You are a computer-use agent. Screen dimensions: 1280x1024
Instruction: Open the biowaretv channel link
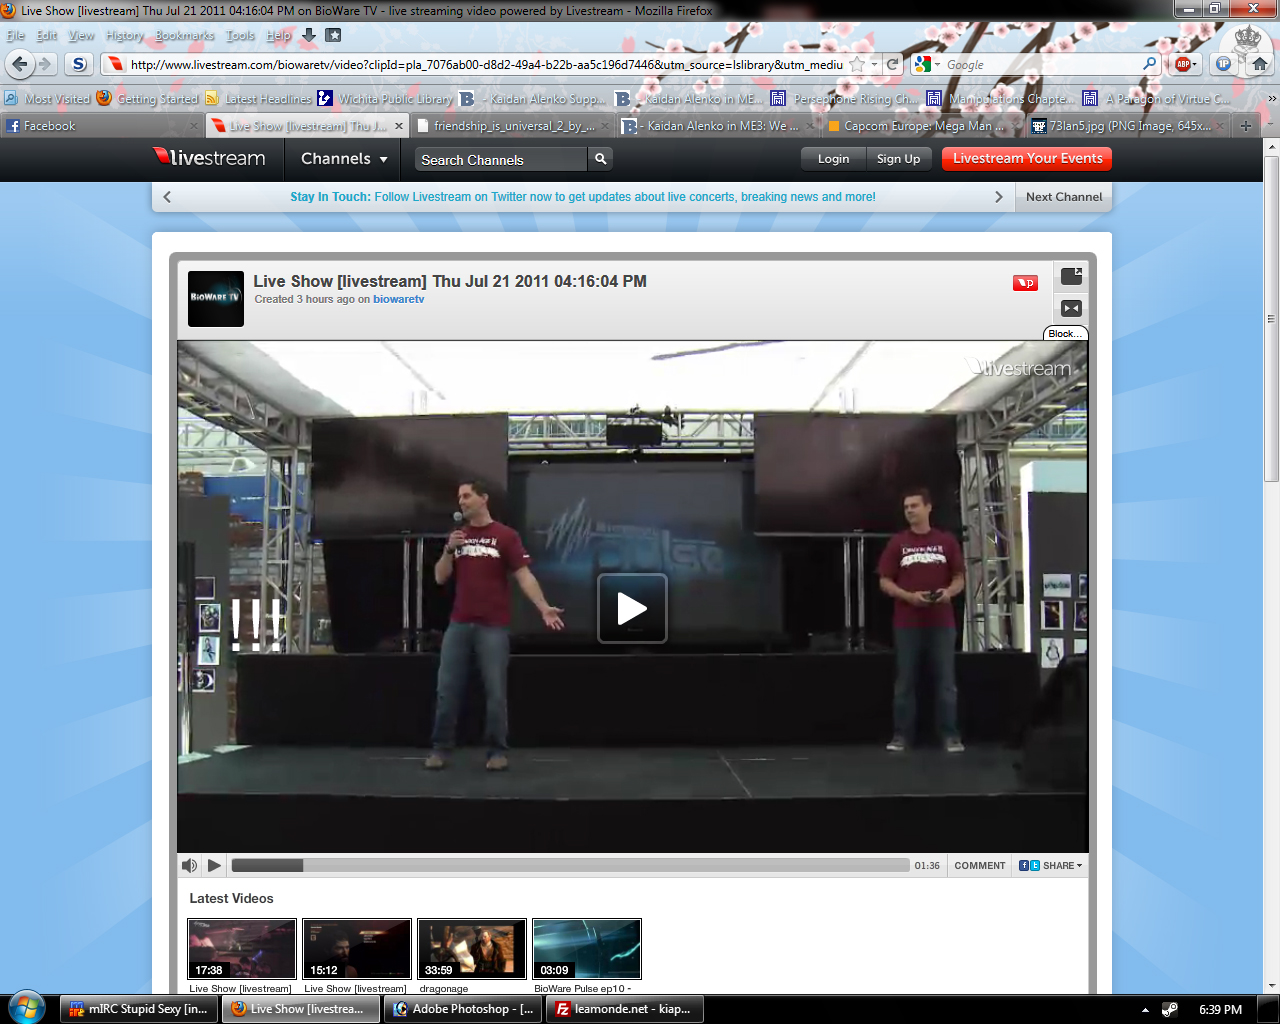coord(398,299)
